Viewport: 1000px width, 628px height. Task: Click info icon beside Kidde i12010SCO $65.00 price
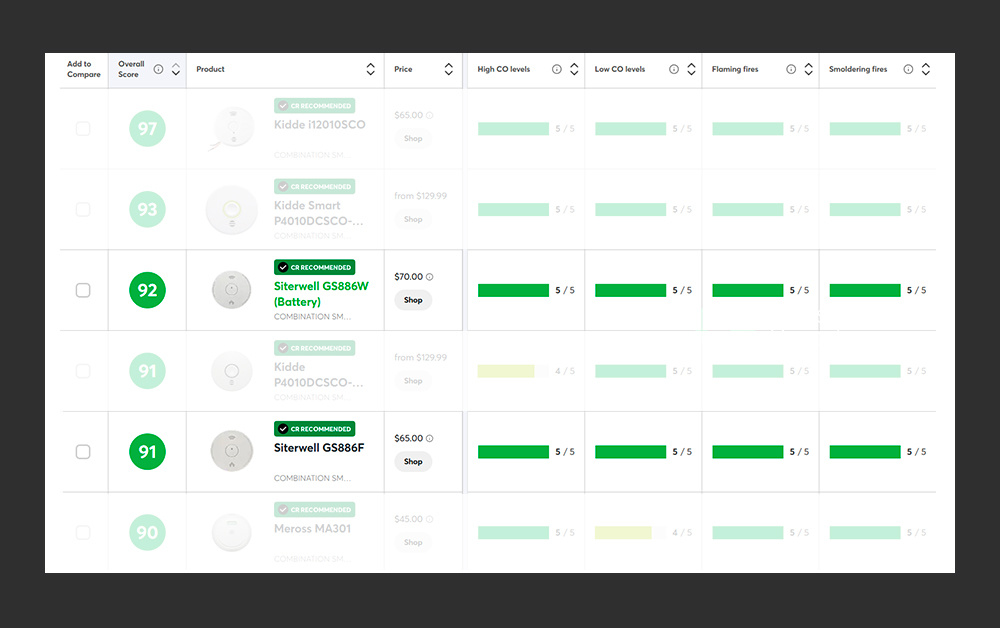pyautogui.click(x=430, y=115)
